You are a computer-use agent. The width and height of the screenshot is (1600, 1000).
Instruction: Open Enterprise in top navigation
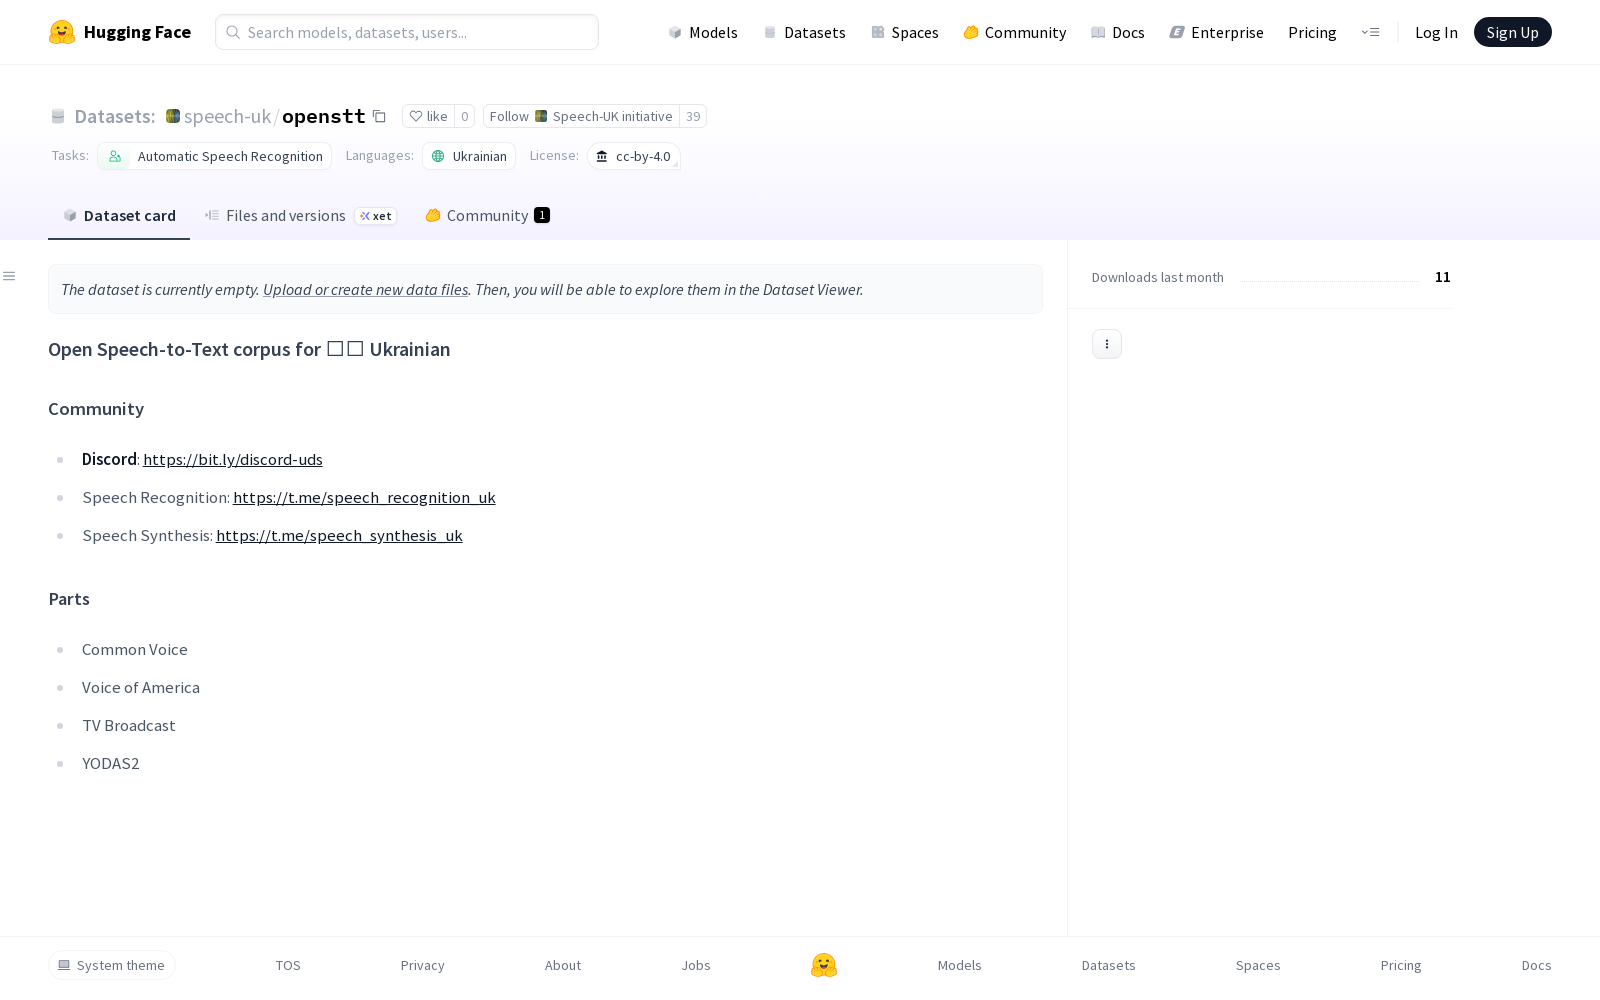[1216, 32]
